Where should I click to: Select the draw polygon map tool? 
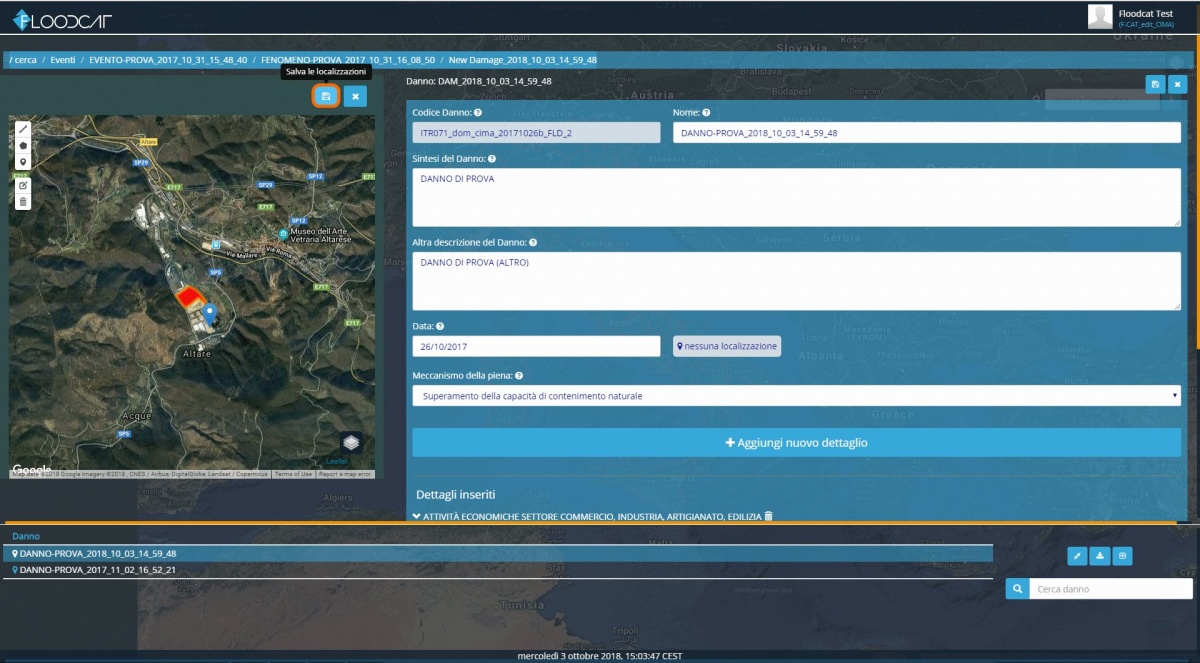point(23,145)
